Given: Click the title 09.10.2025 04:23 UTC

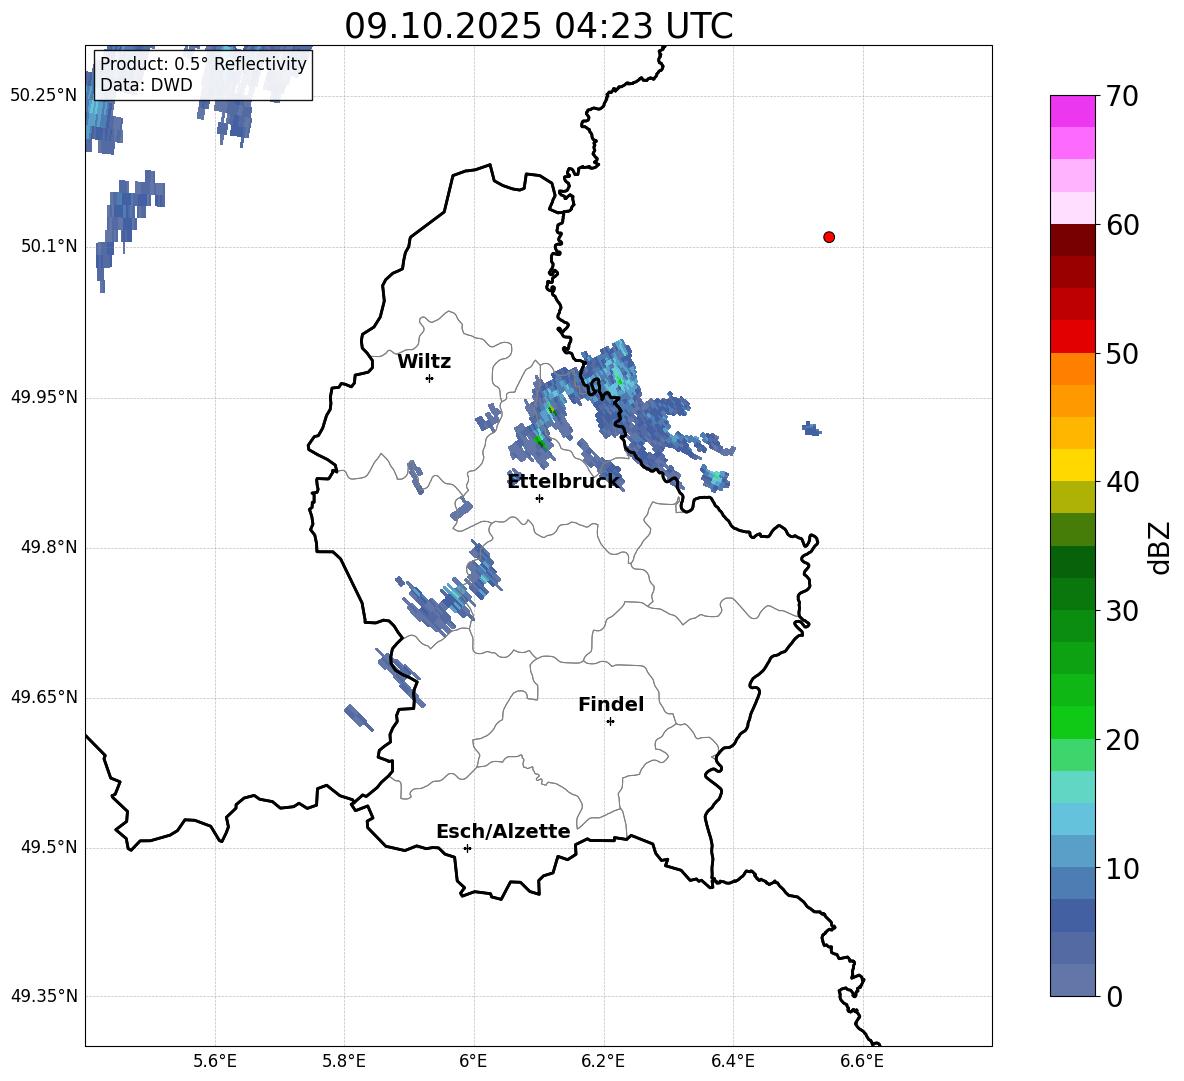Looking at the screenshot, I should [538, 26].
